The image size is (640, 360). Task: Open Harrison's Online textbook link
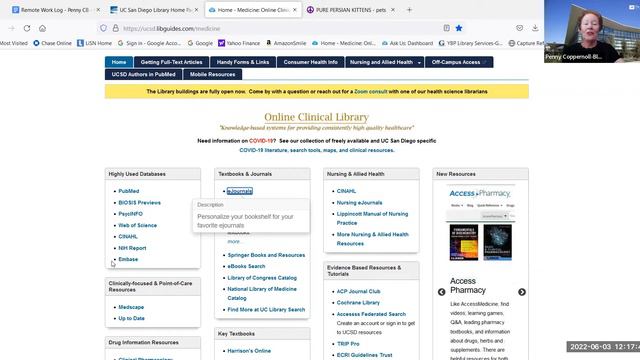[x=249, y=351]
